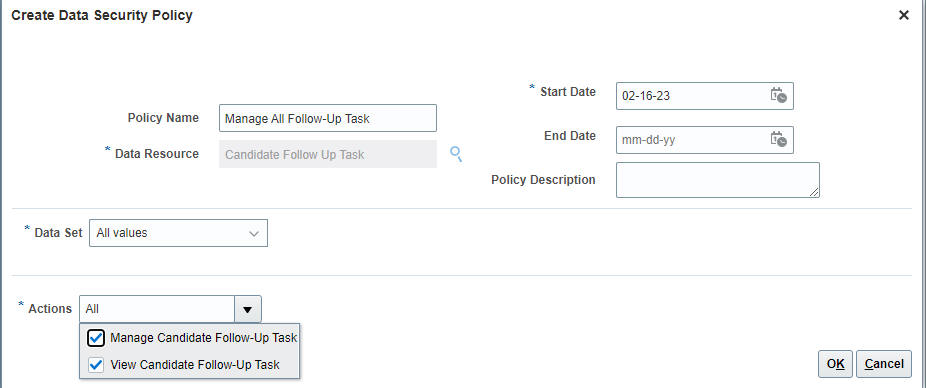Click the Policy Description label
The width and height of the screenshot is (926, 388).
[543, 180]
